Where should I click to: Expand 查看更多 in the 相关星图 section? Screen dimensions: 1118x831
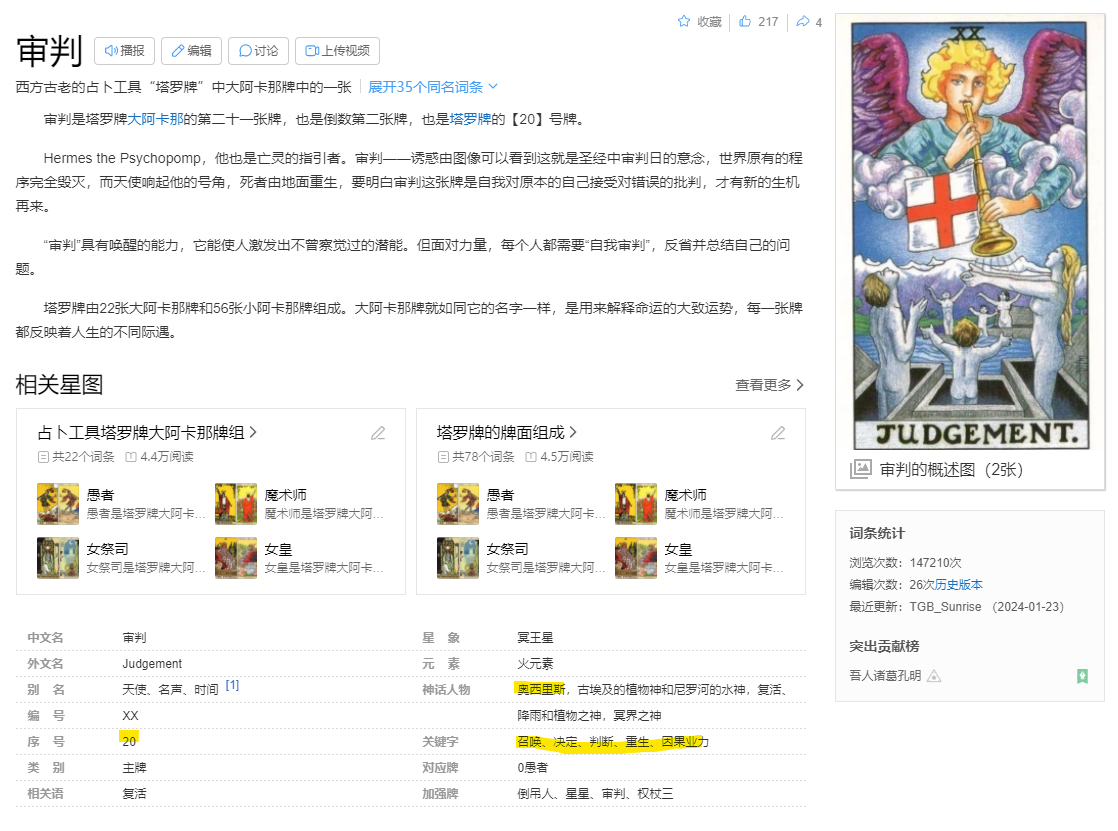click(x=769, y=385)
